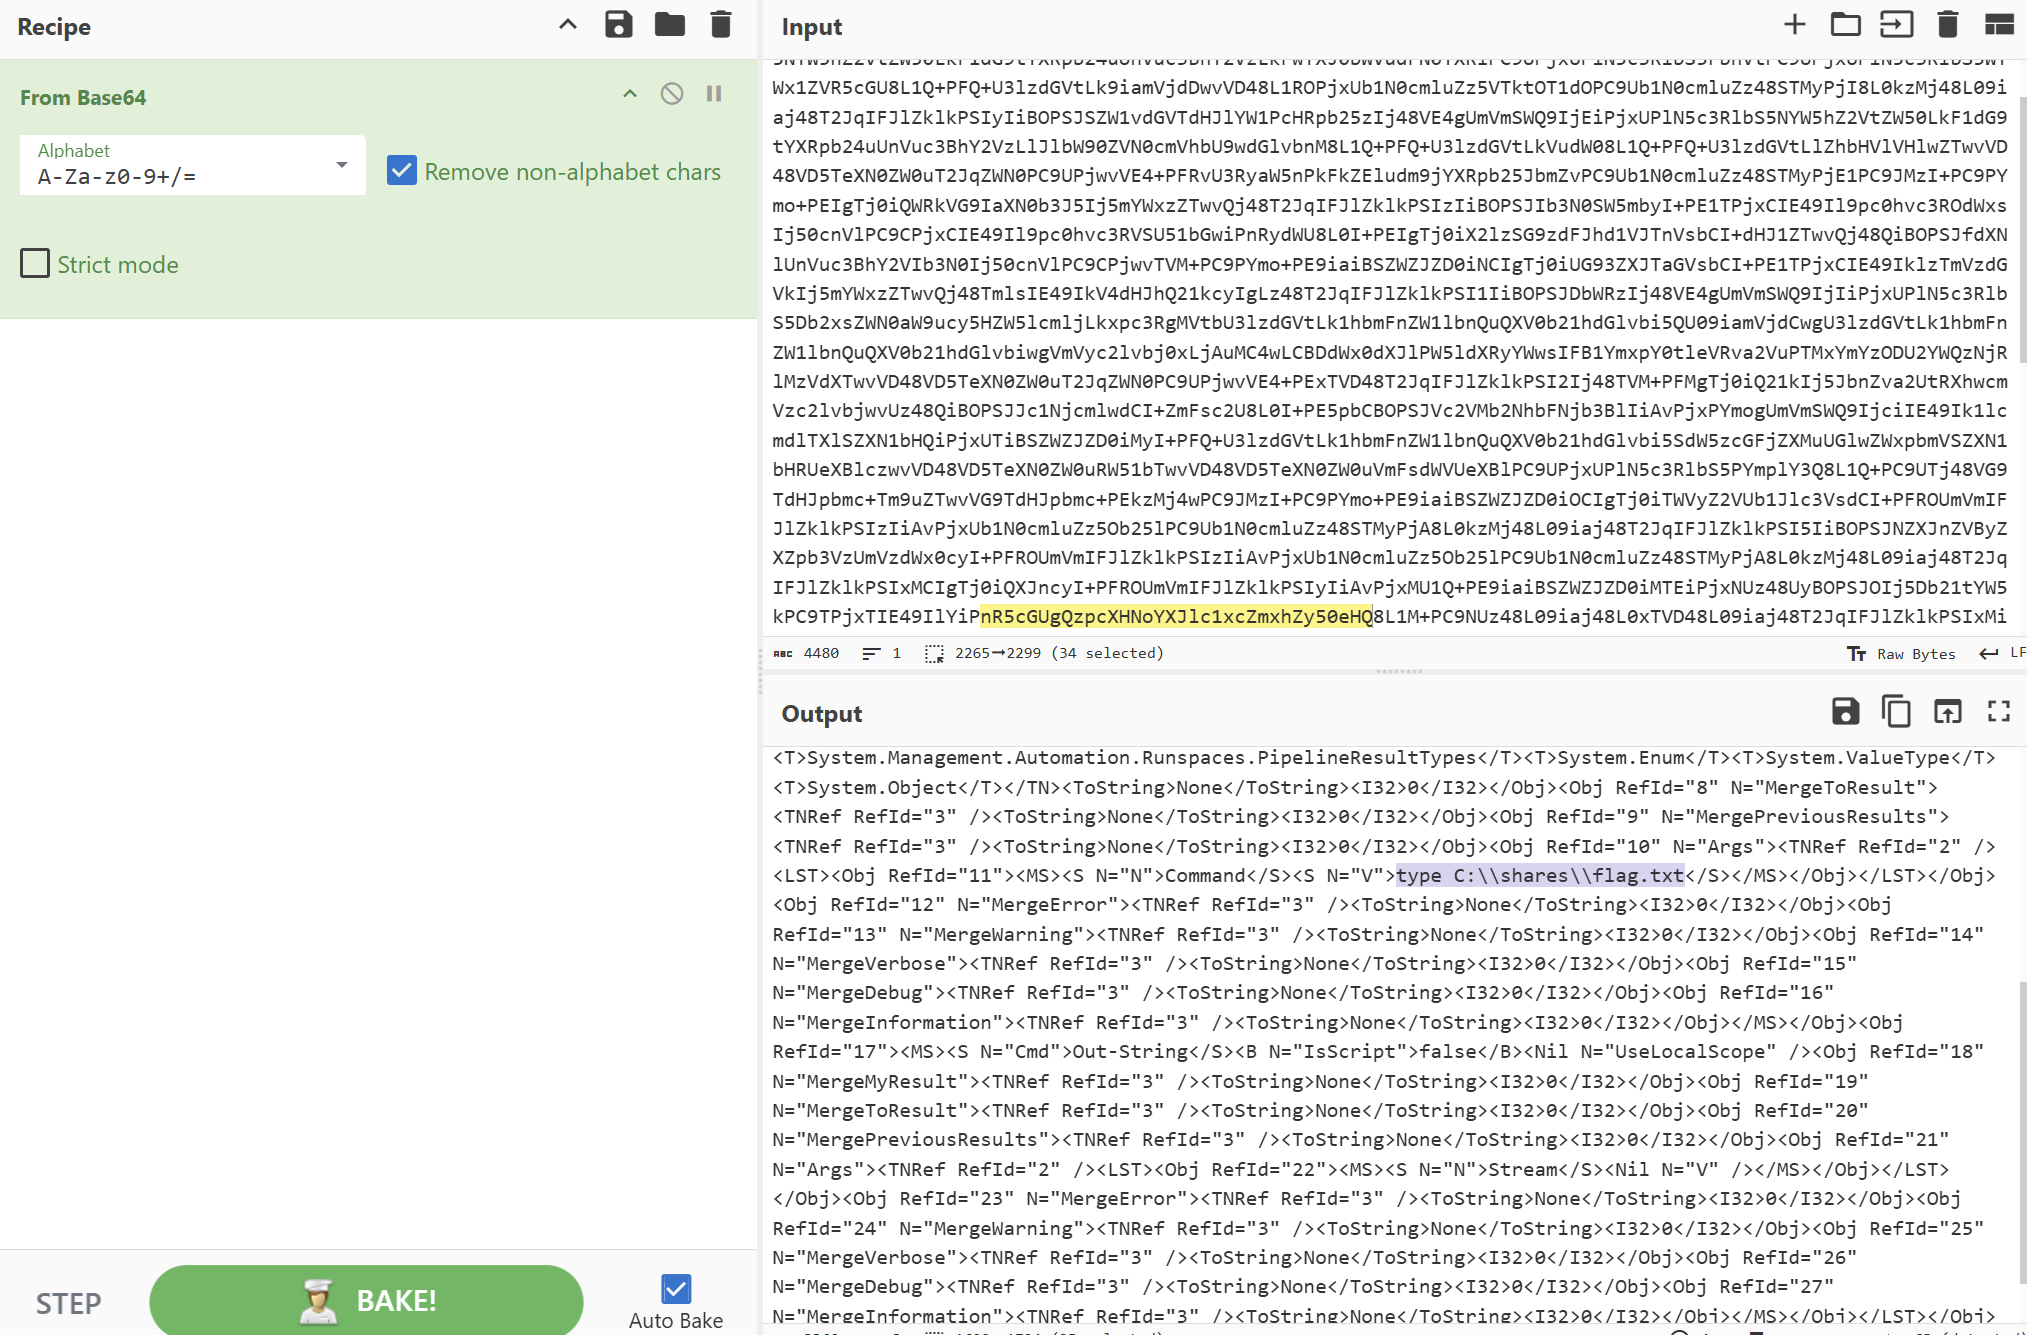This screenshot has width=2027, height=1335.
Task: Enable Strict mode checkbox
Action: (x=35, y=264)
